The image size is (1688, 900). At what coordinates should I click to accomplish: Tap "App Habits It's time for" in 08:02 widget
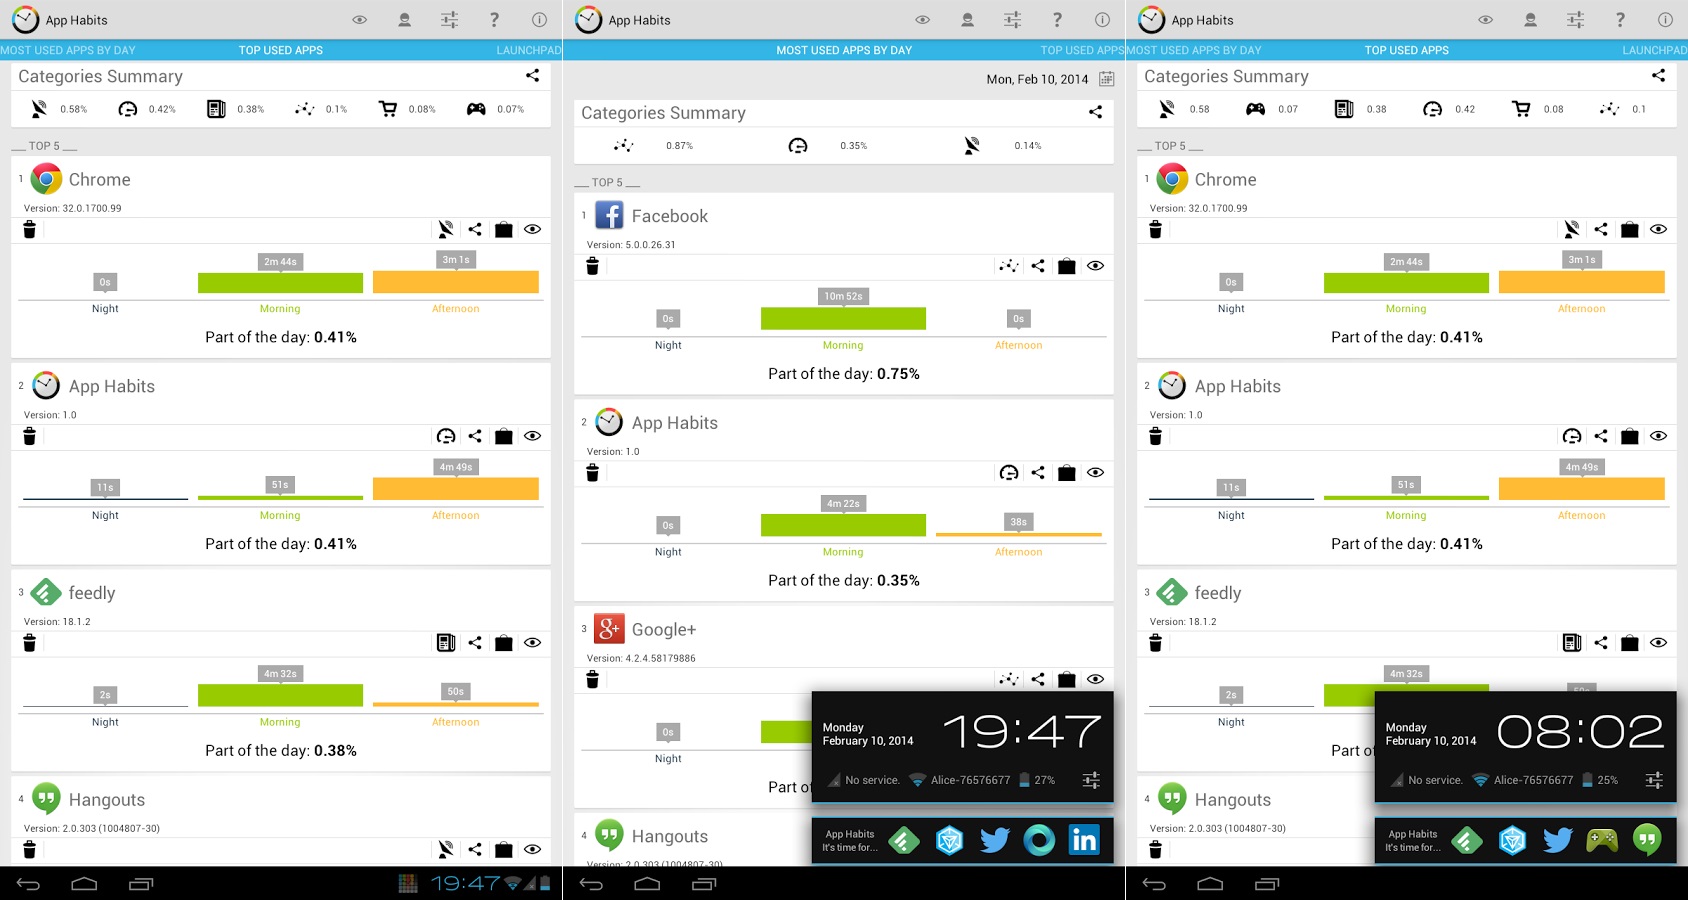(1412, 840)
